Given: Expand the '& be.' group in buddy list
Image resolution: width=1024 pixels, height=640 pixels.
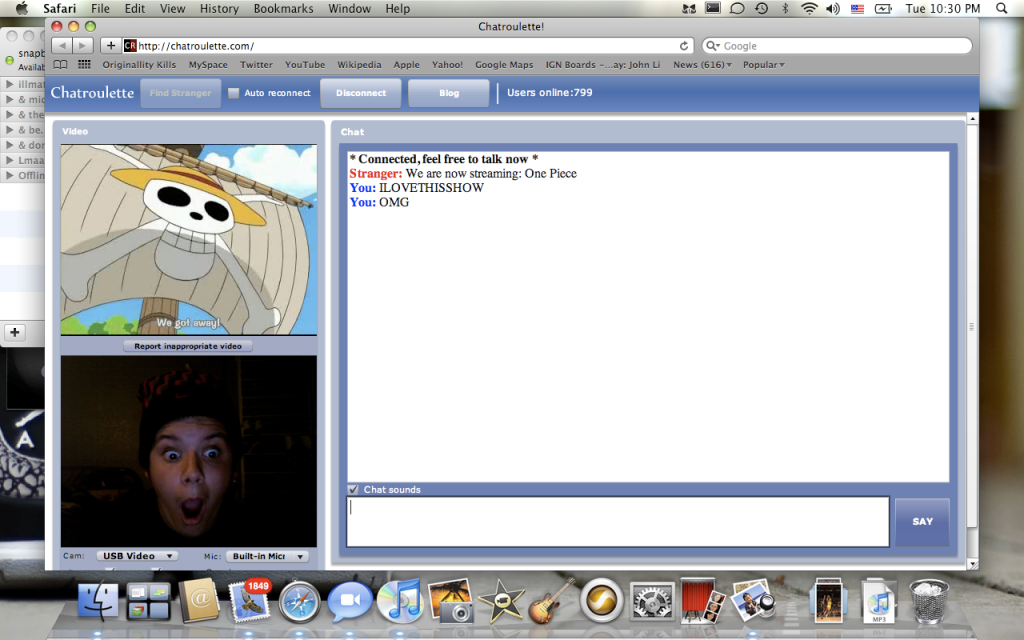Looking at the screenshot, I should click(x=10, y=130).
